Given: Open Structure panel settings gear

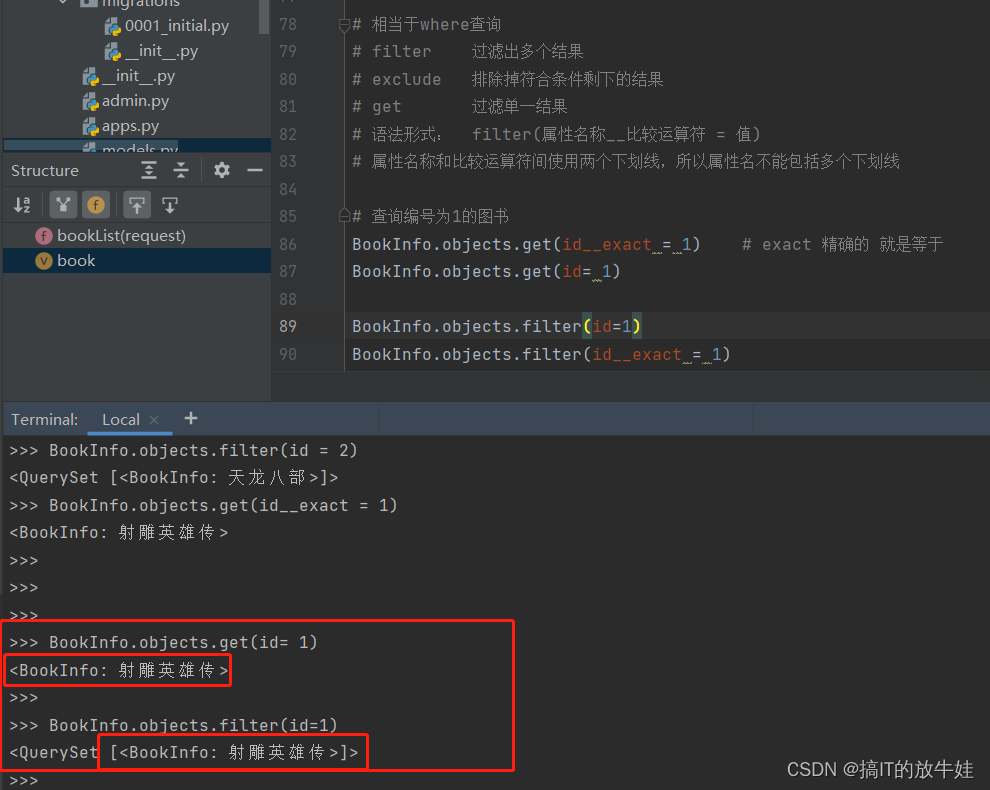Looking at the screenshot, I should pyautogui.click(x=222, y=170).
